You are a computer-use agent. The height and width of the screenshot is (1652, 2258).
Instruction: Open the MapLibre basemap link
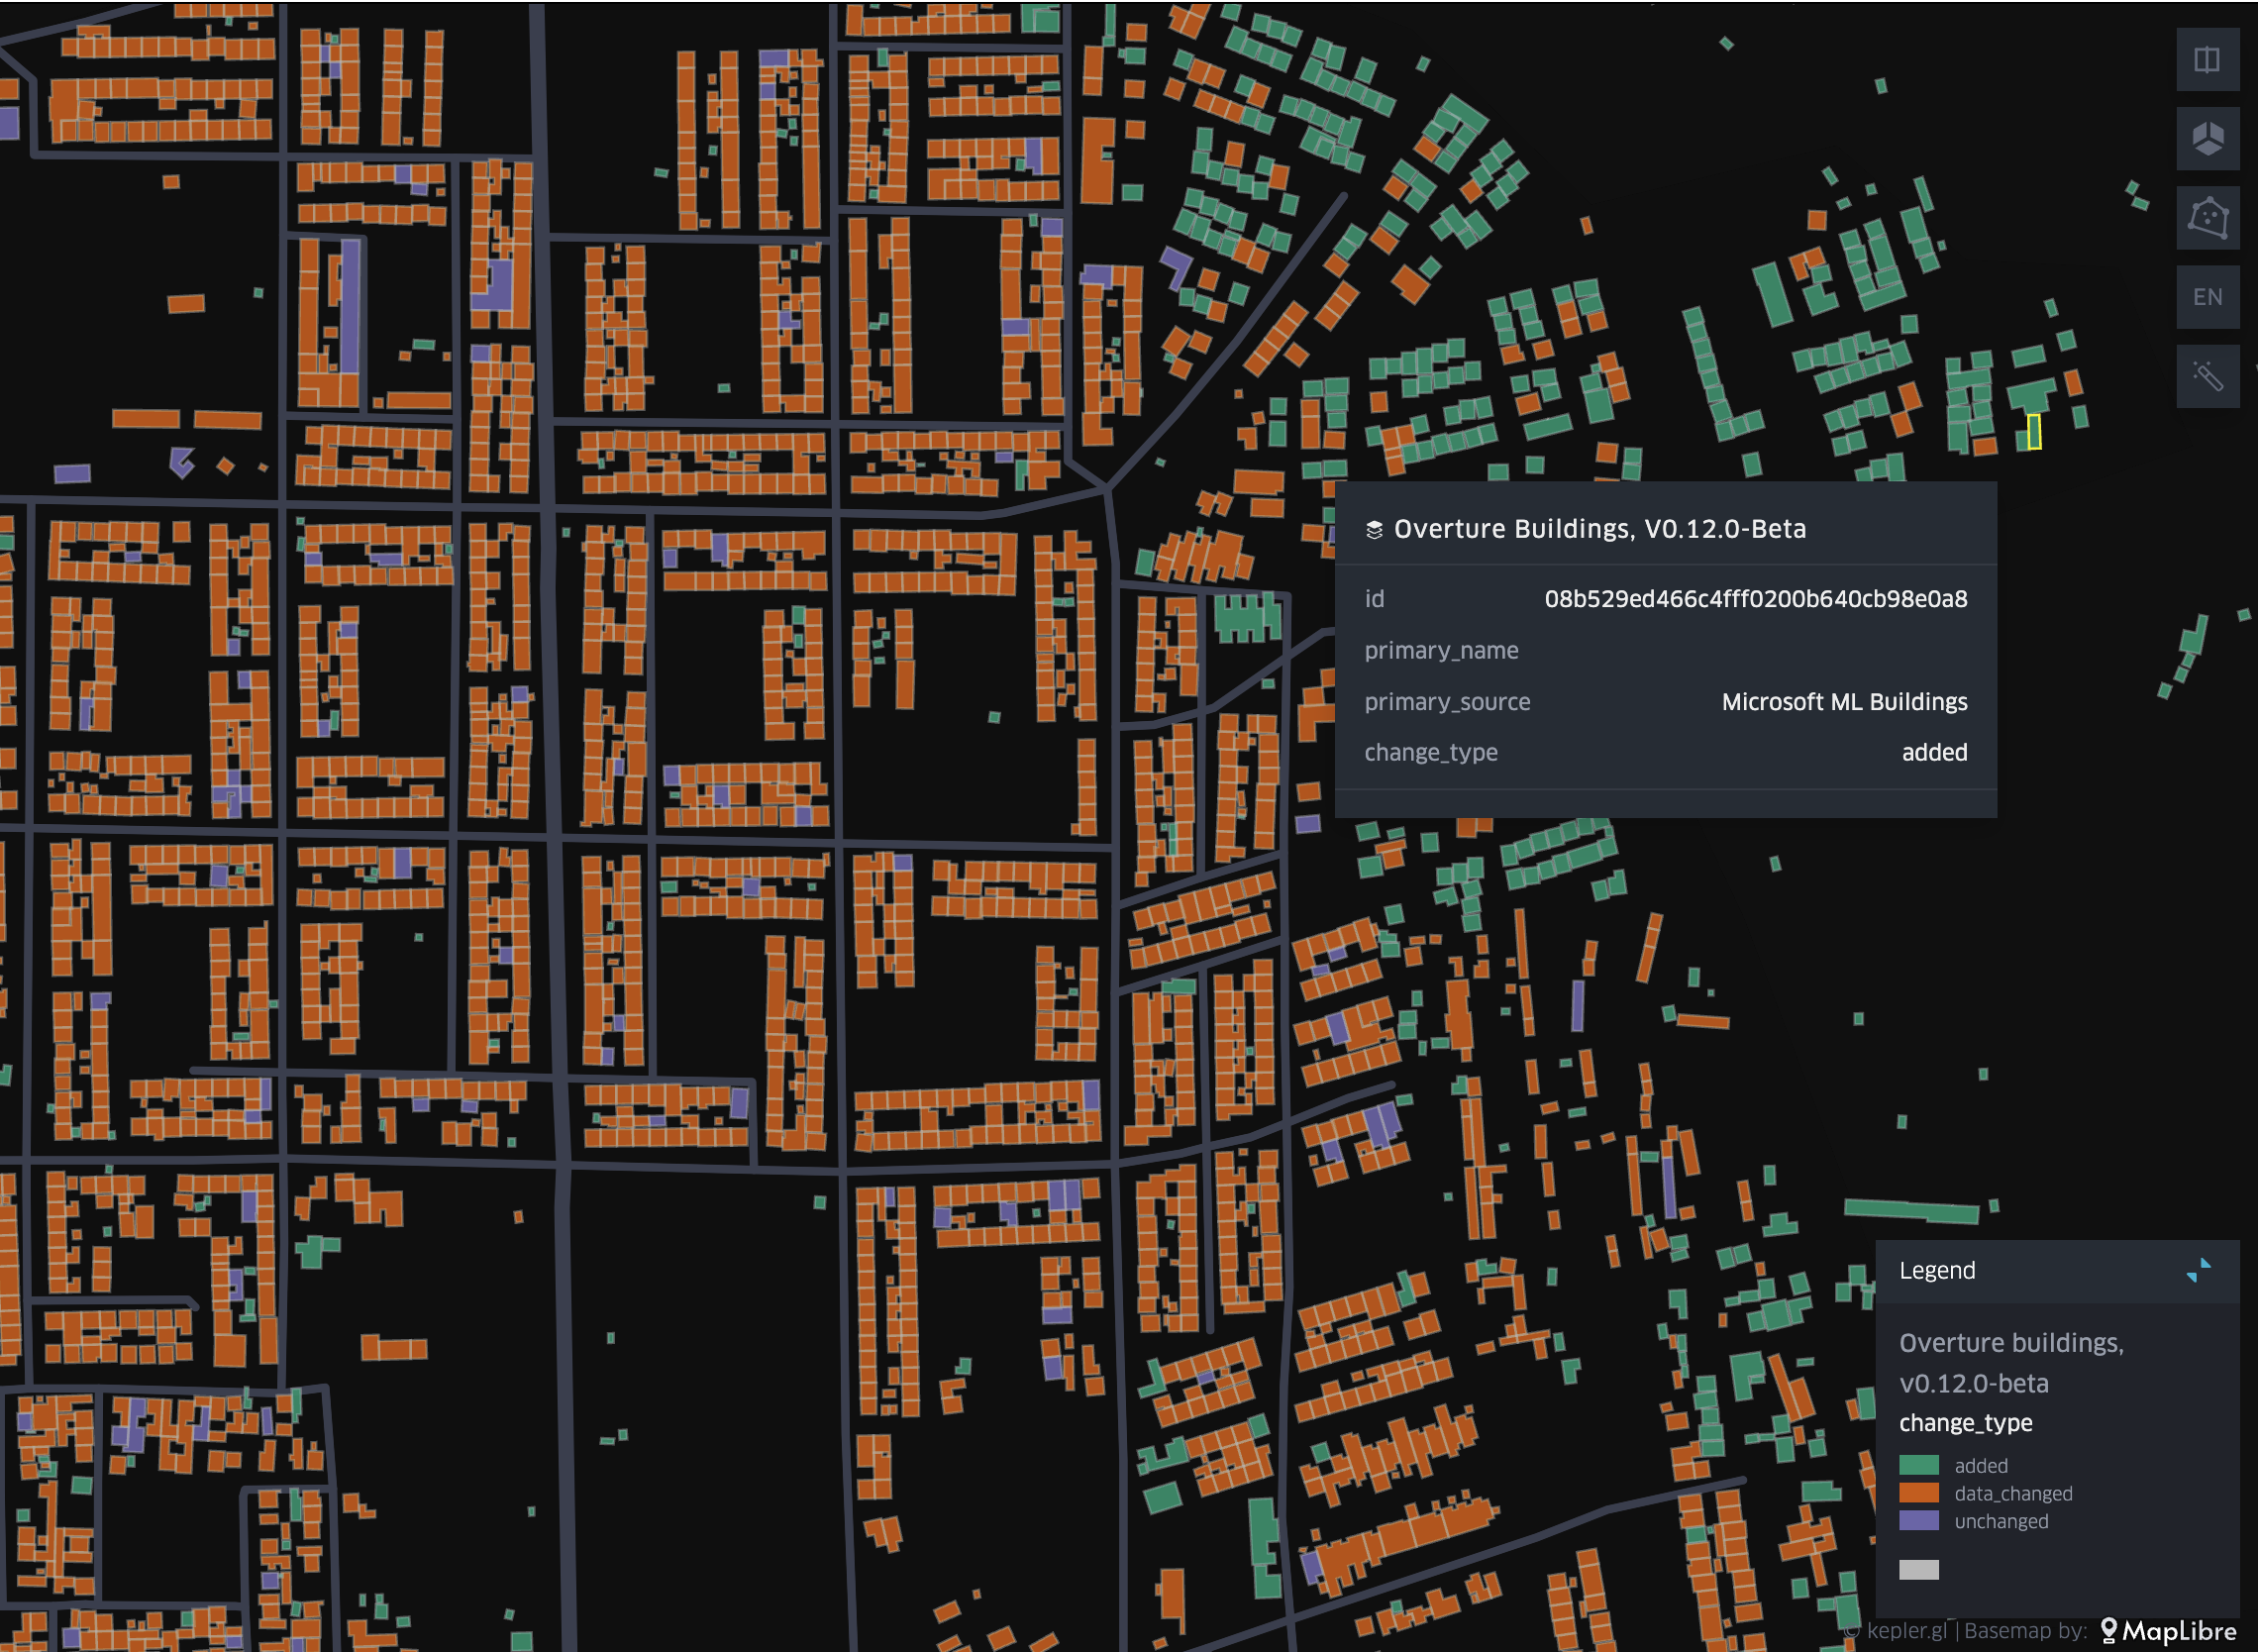click(2167, 1631)
